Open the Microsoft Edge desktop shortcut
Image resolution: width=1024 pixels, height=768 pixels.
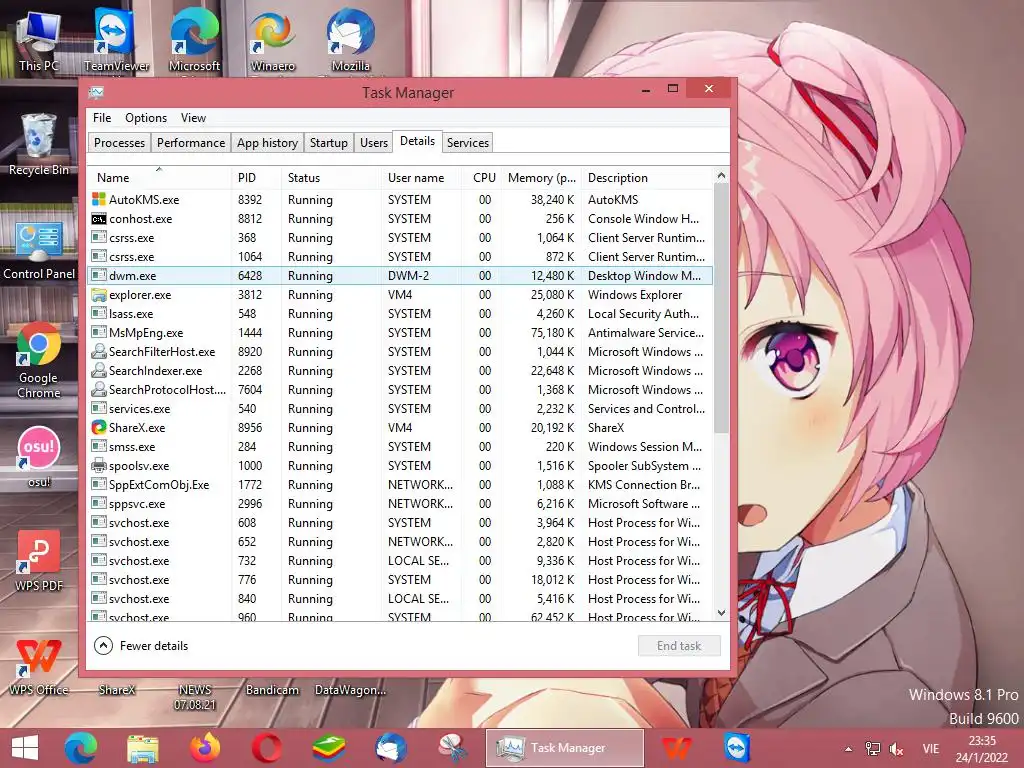194,40
